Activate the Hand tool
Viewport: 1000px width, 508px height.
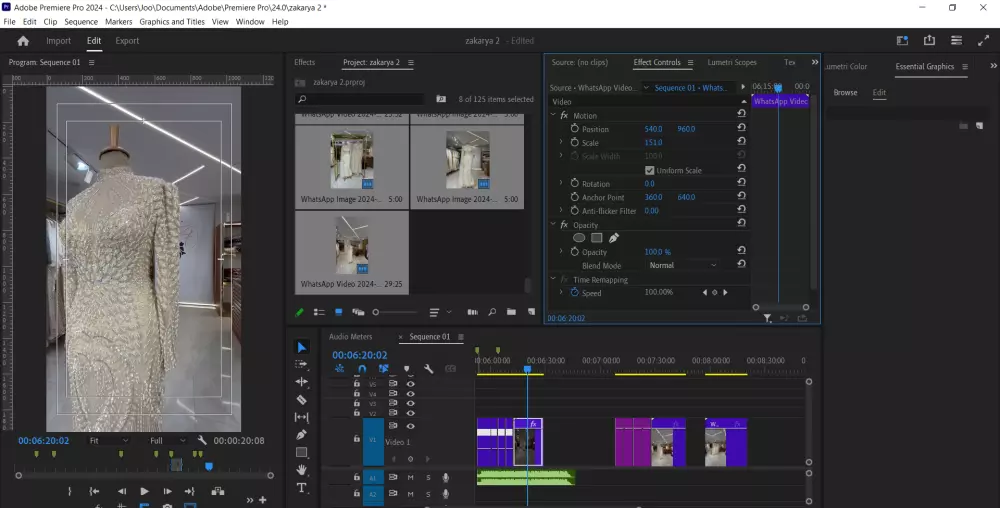(302, 470)
